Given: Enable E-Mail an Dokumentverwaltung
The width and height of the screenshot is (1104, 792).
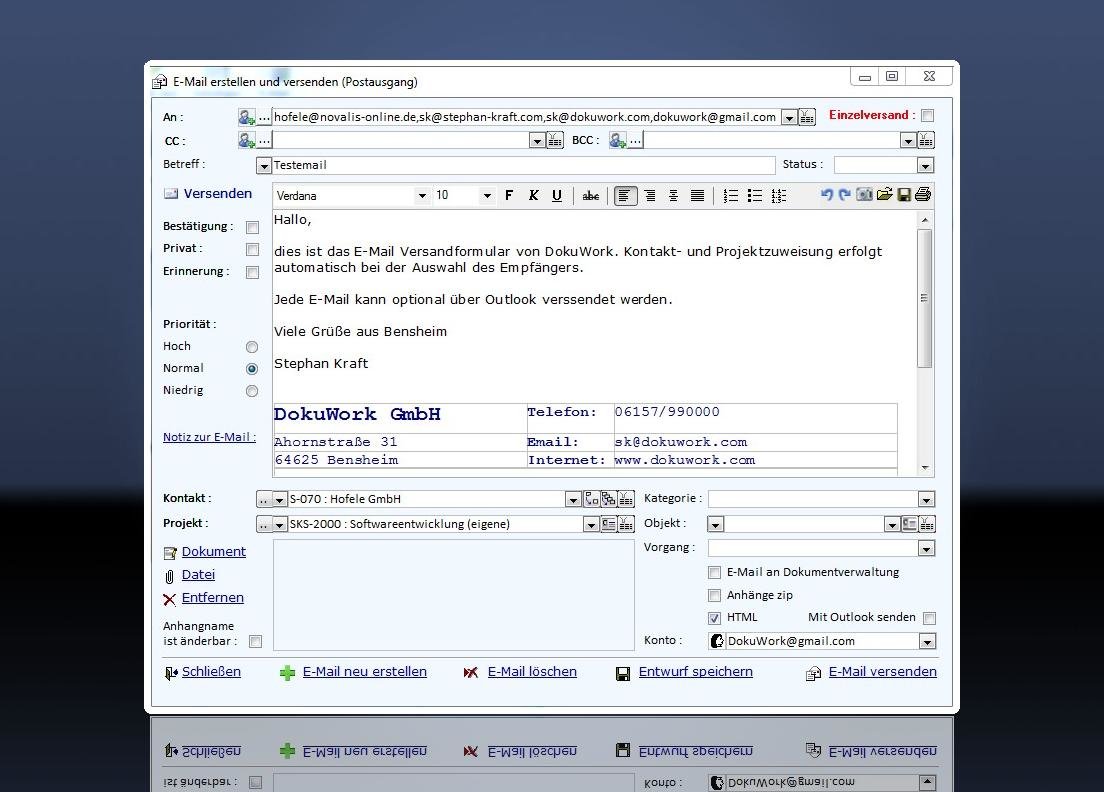Looking at the screenshot, I should pos(714,572).
